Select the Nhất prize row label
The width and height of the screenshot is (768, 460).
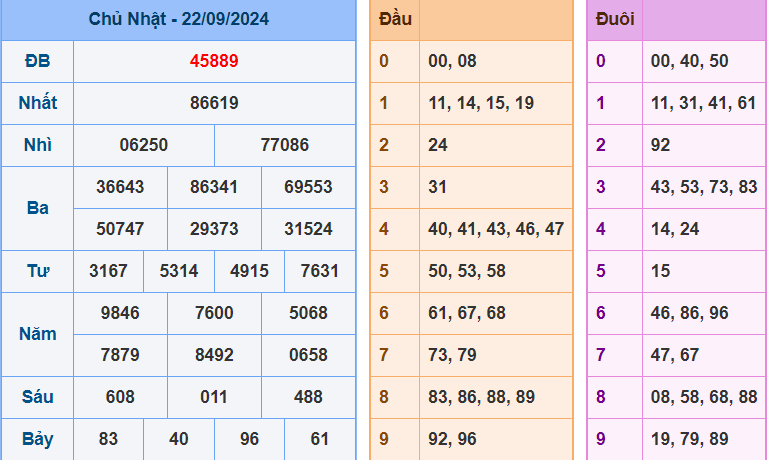pyautogui.click(x=38, y=103)
